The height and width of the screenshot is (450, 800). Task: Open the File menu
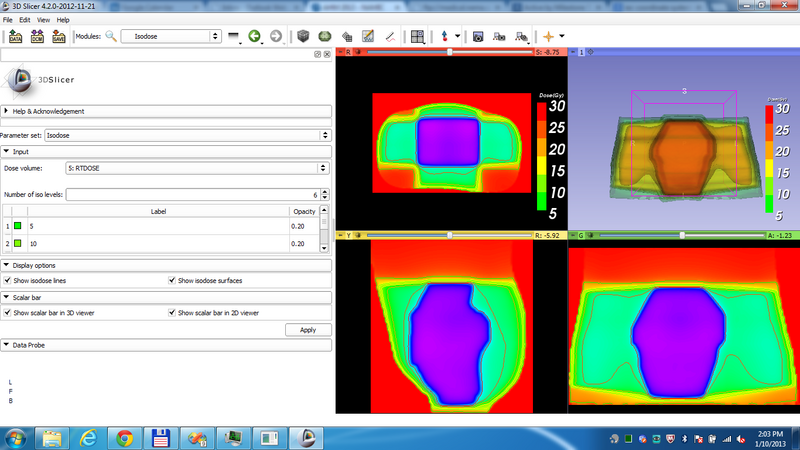click(8, 19)
